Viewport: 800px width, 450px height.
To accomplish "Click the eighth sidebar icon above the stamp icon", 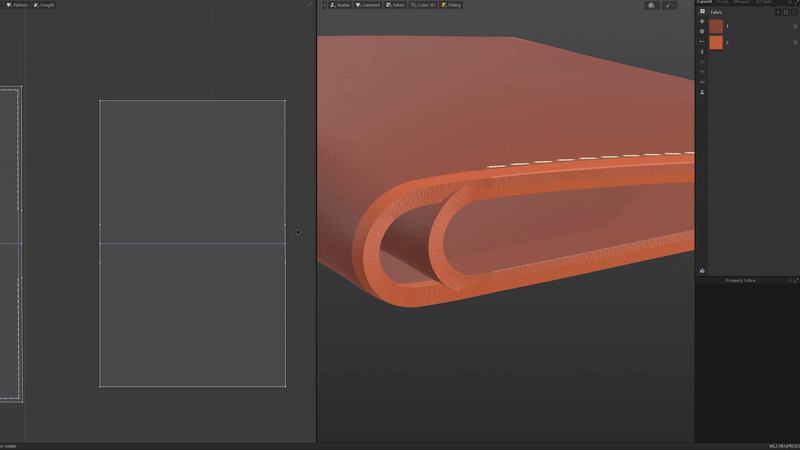I will (x=702, y=82).
